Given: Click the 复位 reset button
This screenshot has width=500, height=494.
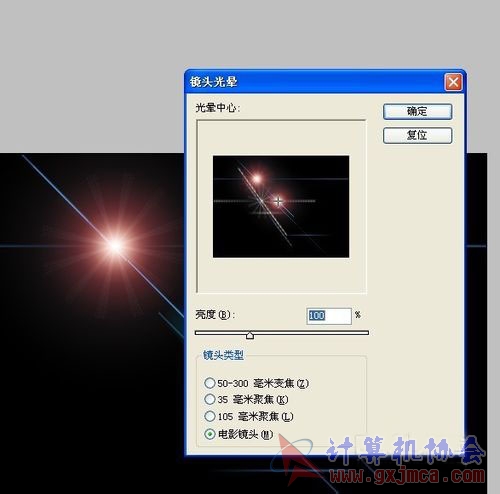Looking at the screenshot, I should point(417,135).
